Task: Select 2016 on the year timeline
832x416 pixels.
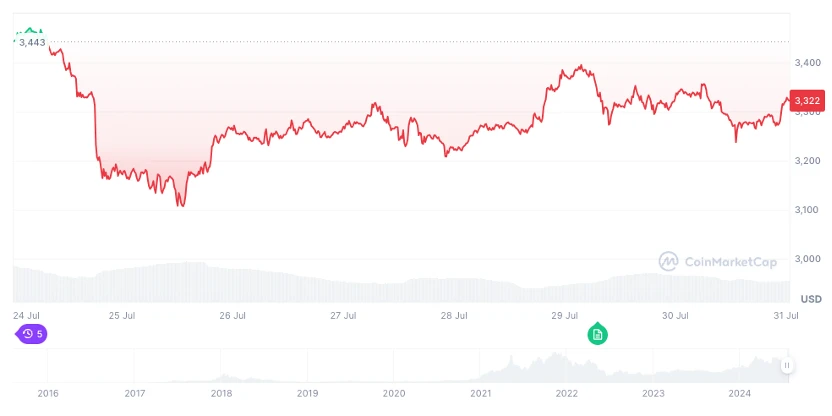Action: point(47,394)
